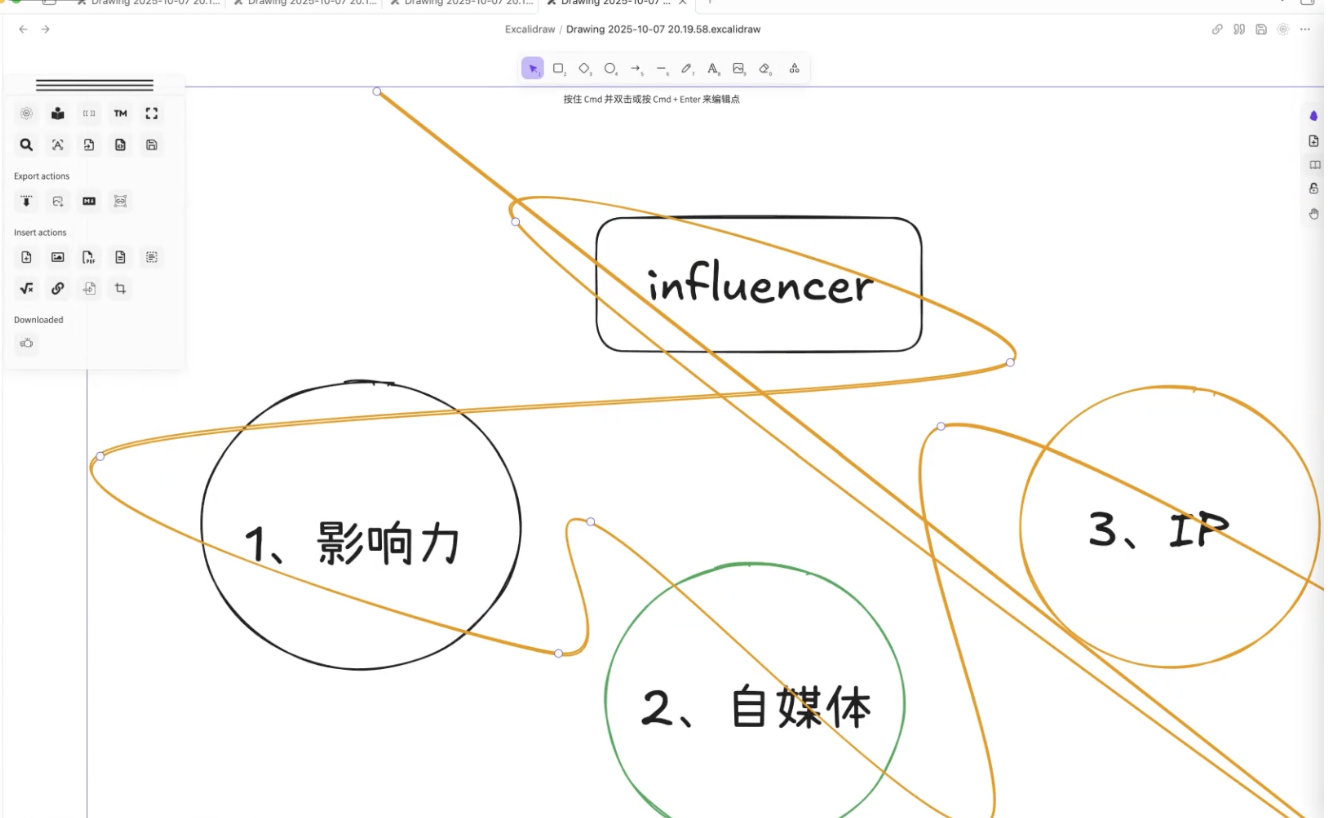This screenshot has height=818, width=1332.
Task: Click the dashed text-frame icon under Insert actions
Action: pos(152,257)
